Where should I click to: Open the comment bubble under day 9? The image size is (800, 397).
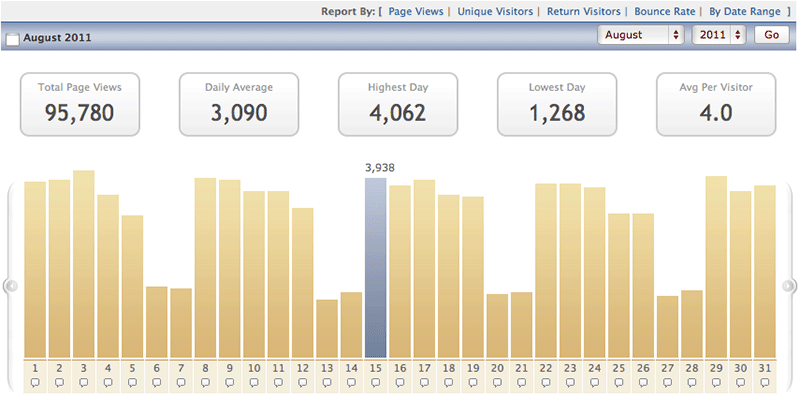[230, 382]
